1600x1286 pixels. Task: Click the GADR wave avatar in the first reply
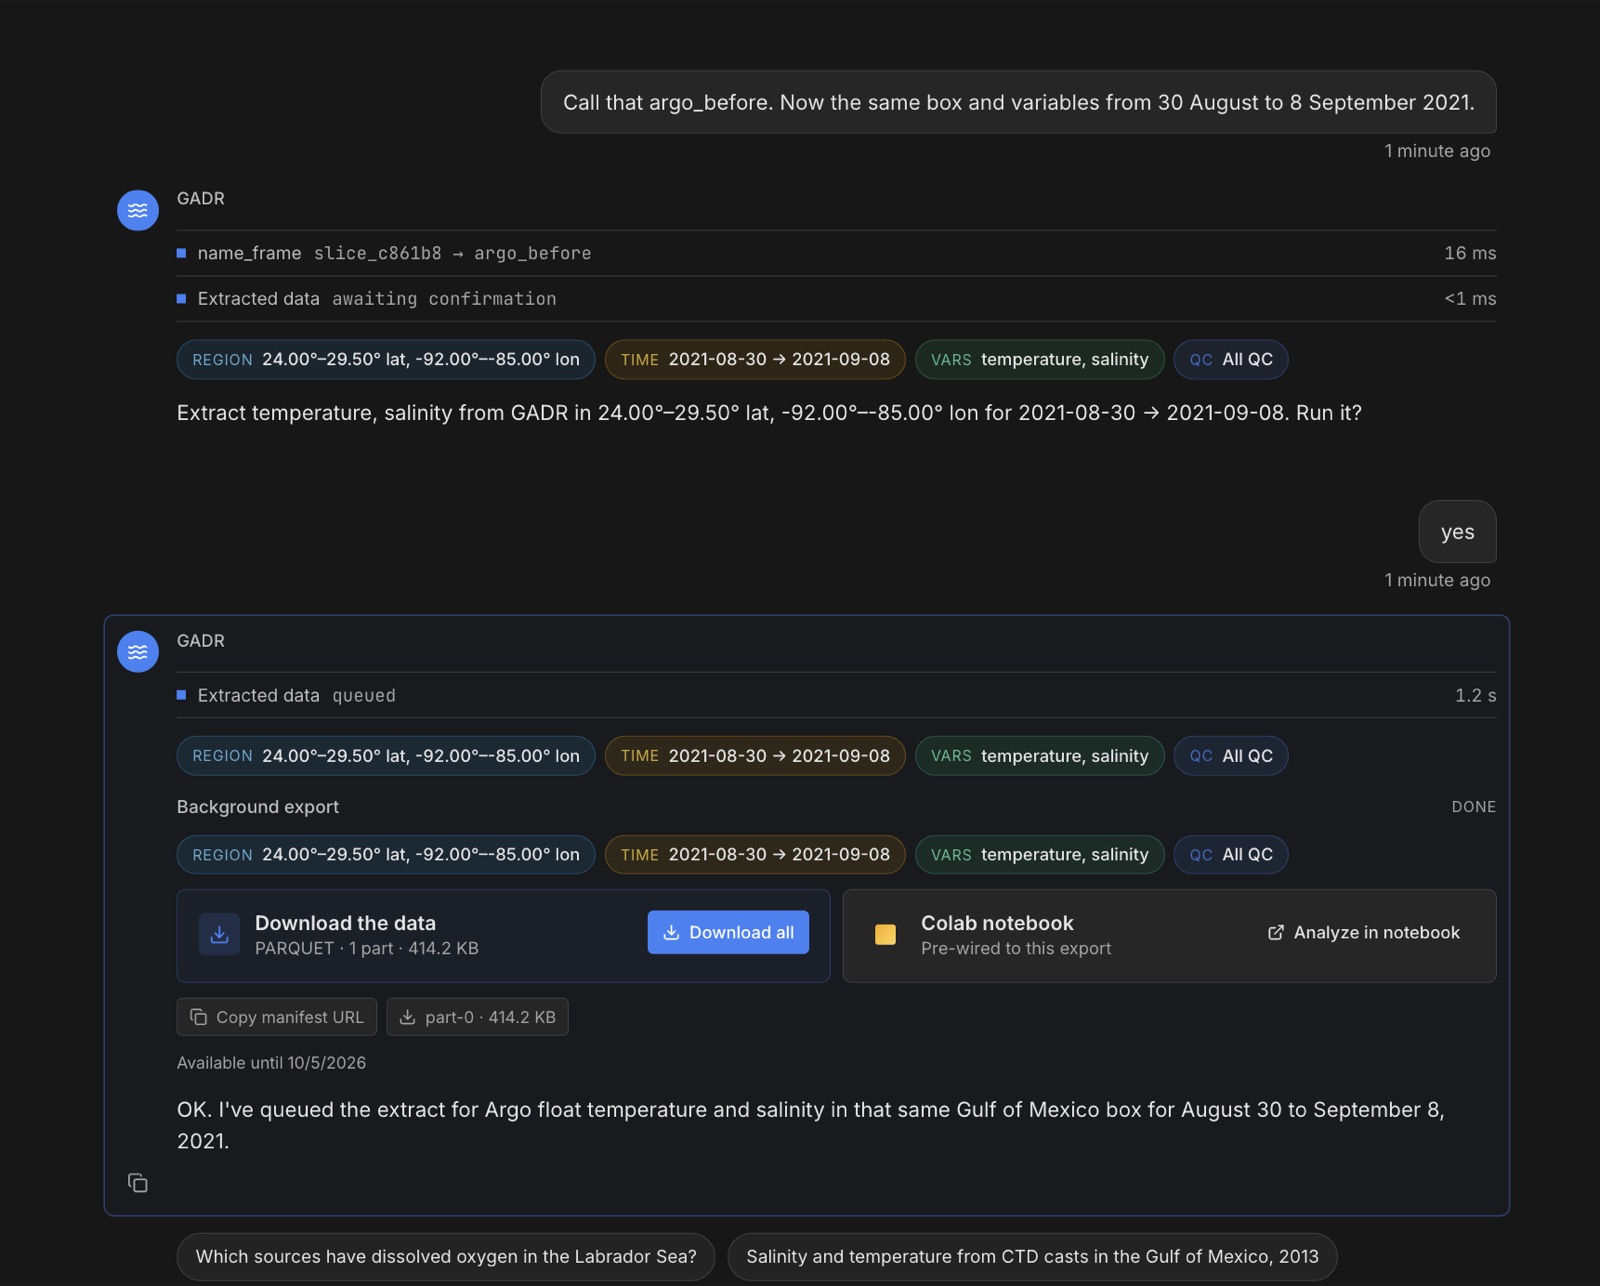(x=138, y=211)
